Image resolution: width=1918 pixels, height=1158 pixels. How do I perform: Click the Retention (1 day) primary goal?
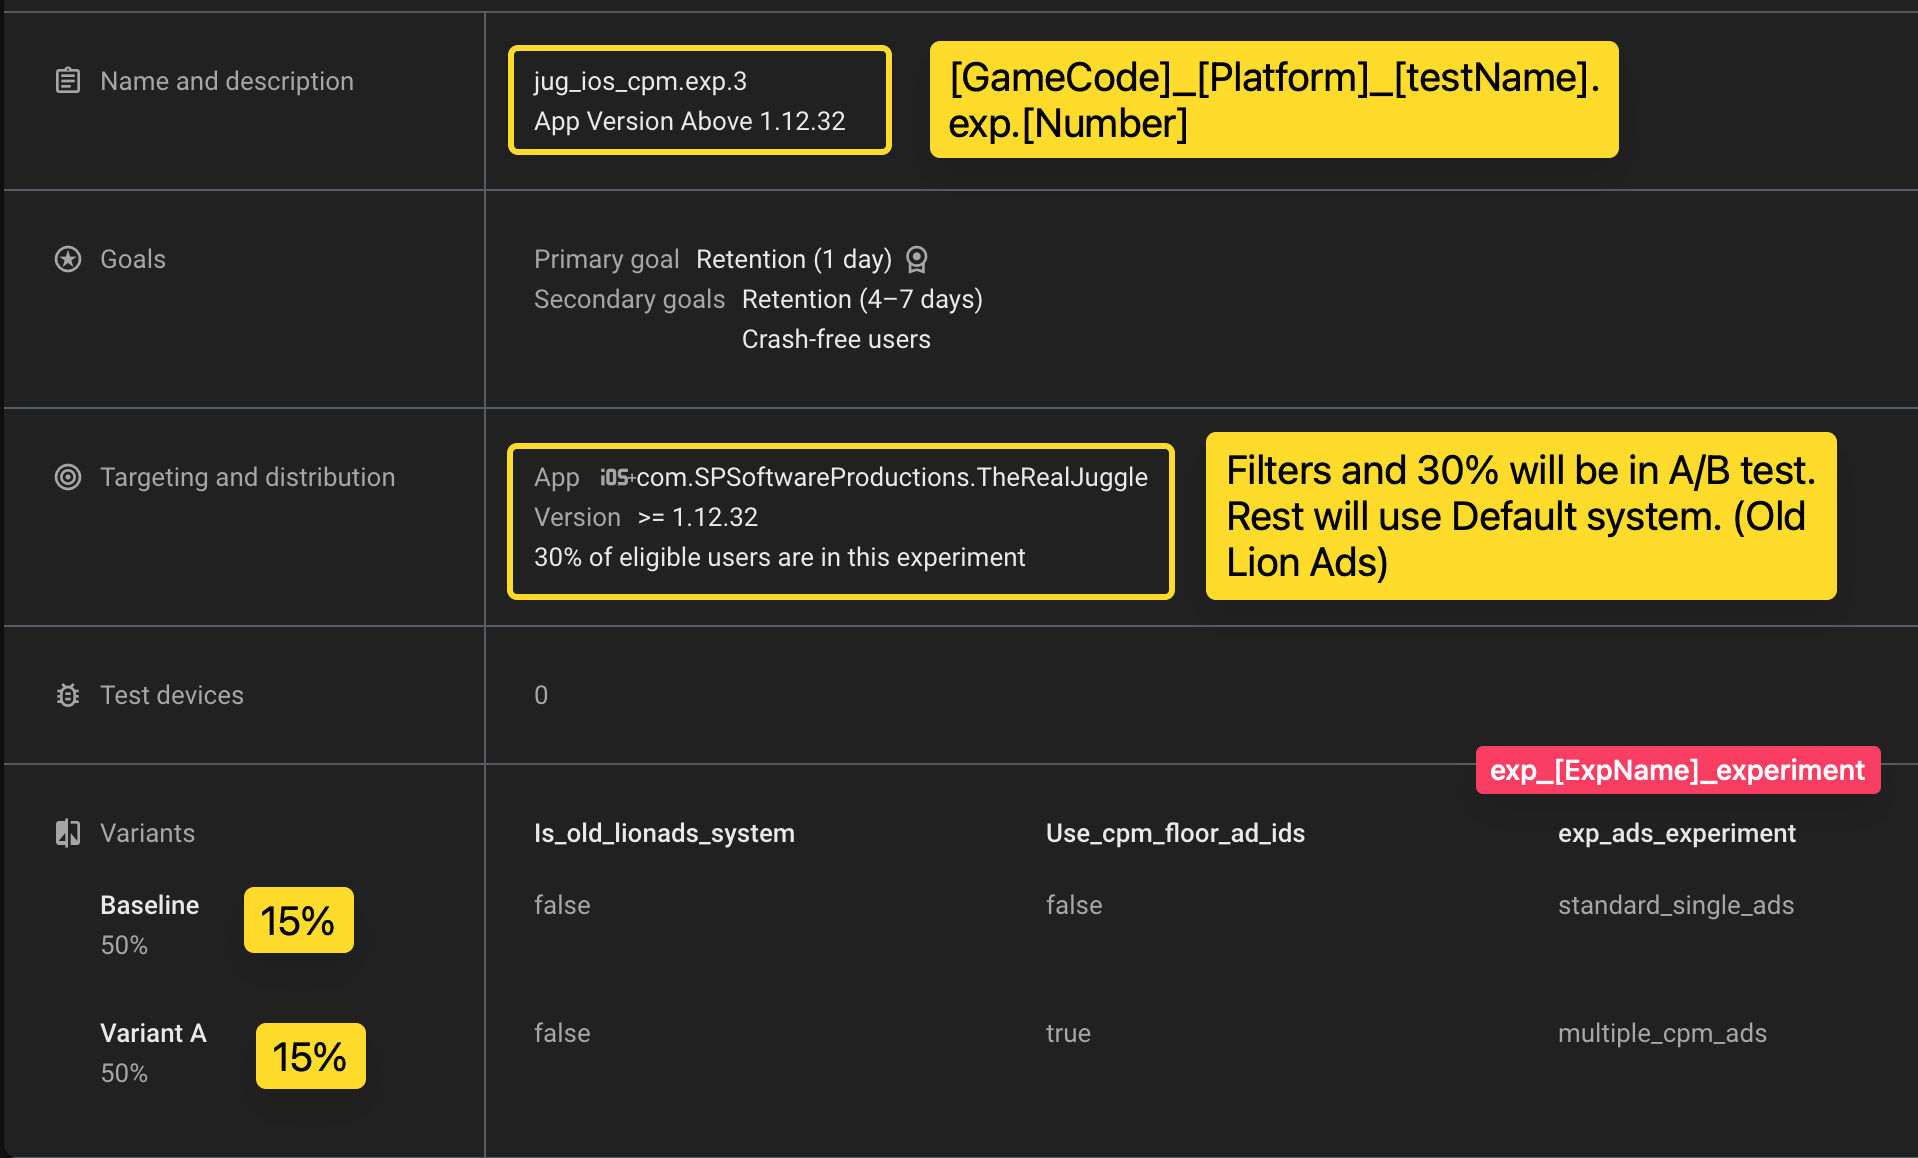[793, 260]
